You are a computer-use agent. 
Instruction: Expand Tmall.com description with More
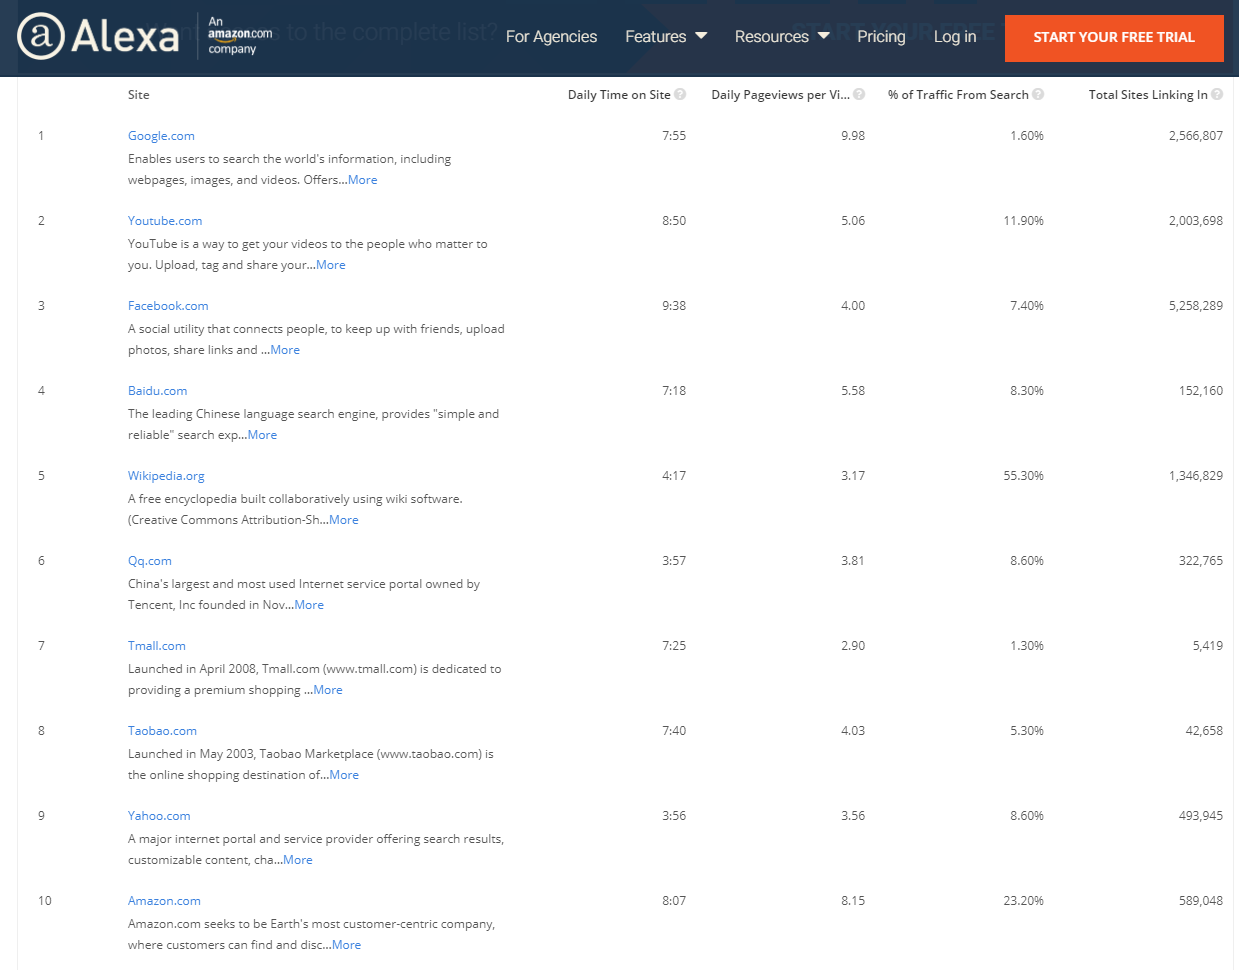click(x=328, y=690)
